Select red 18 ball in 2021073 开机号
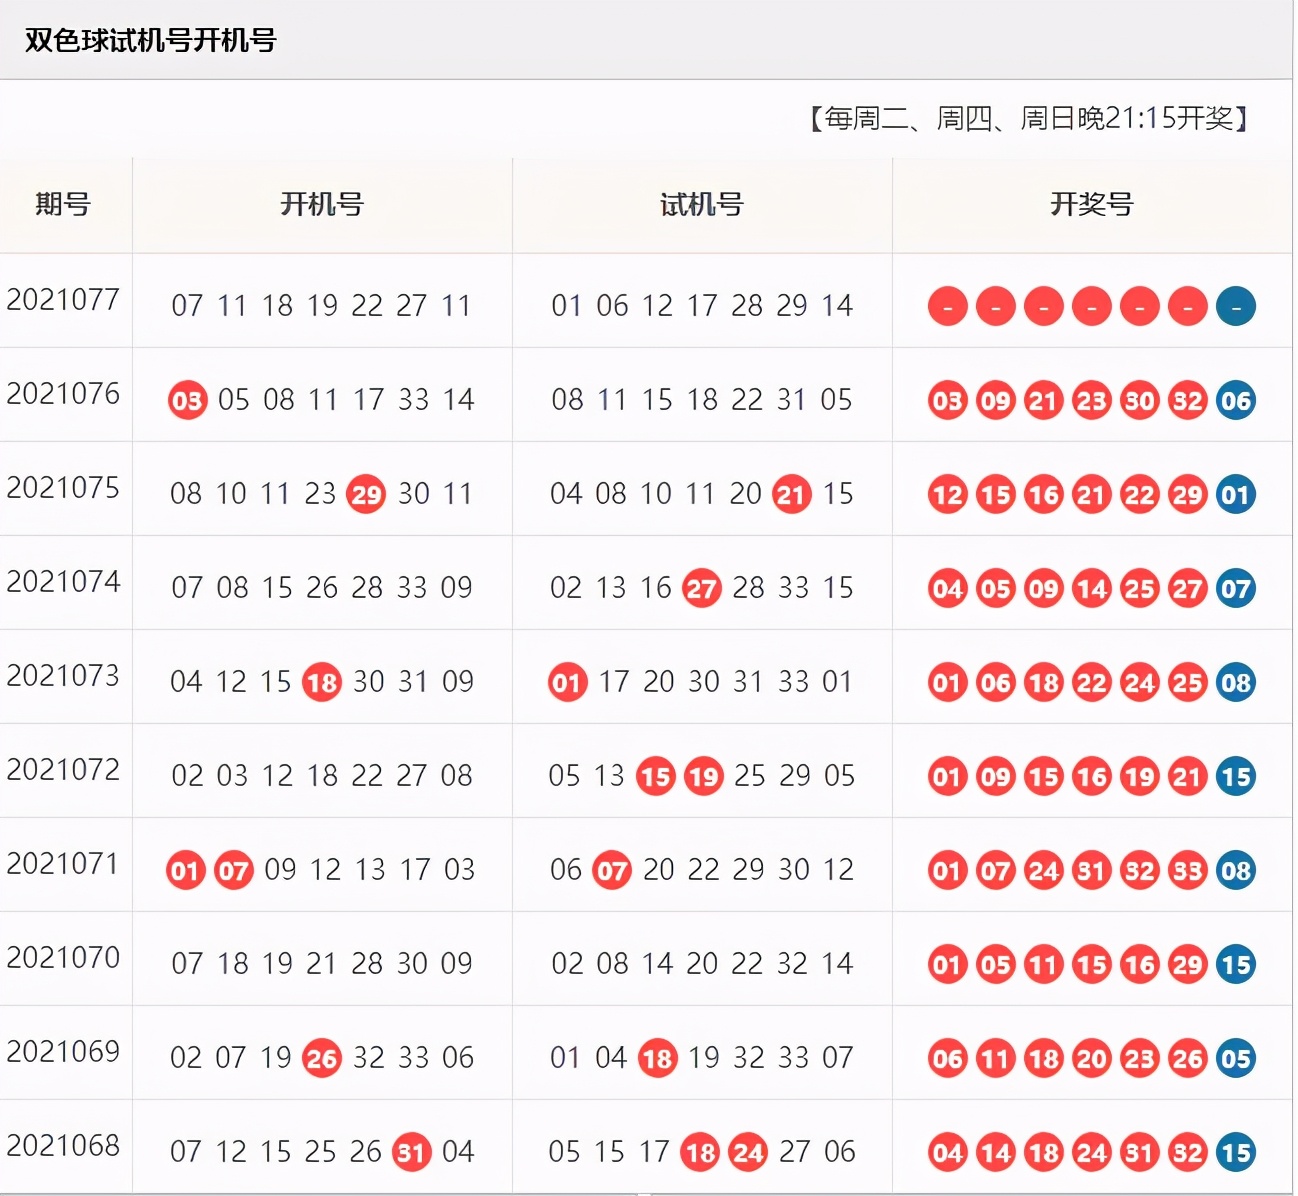1298x1196 pixels. 322,682
